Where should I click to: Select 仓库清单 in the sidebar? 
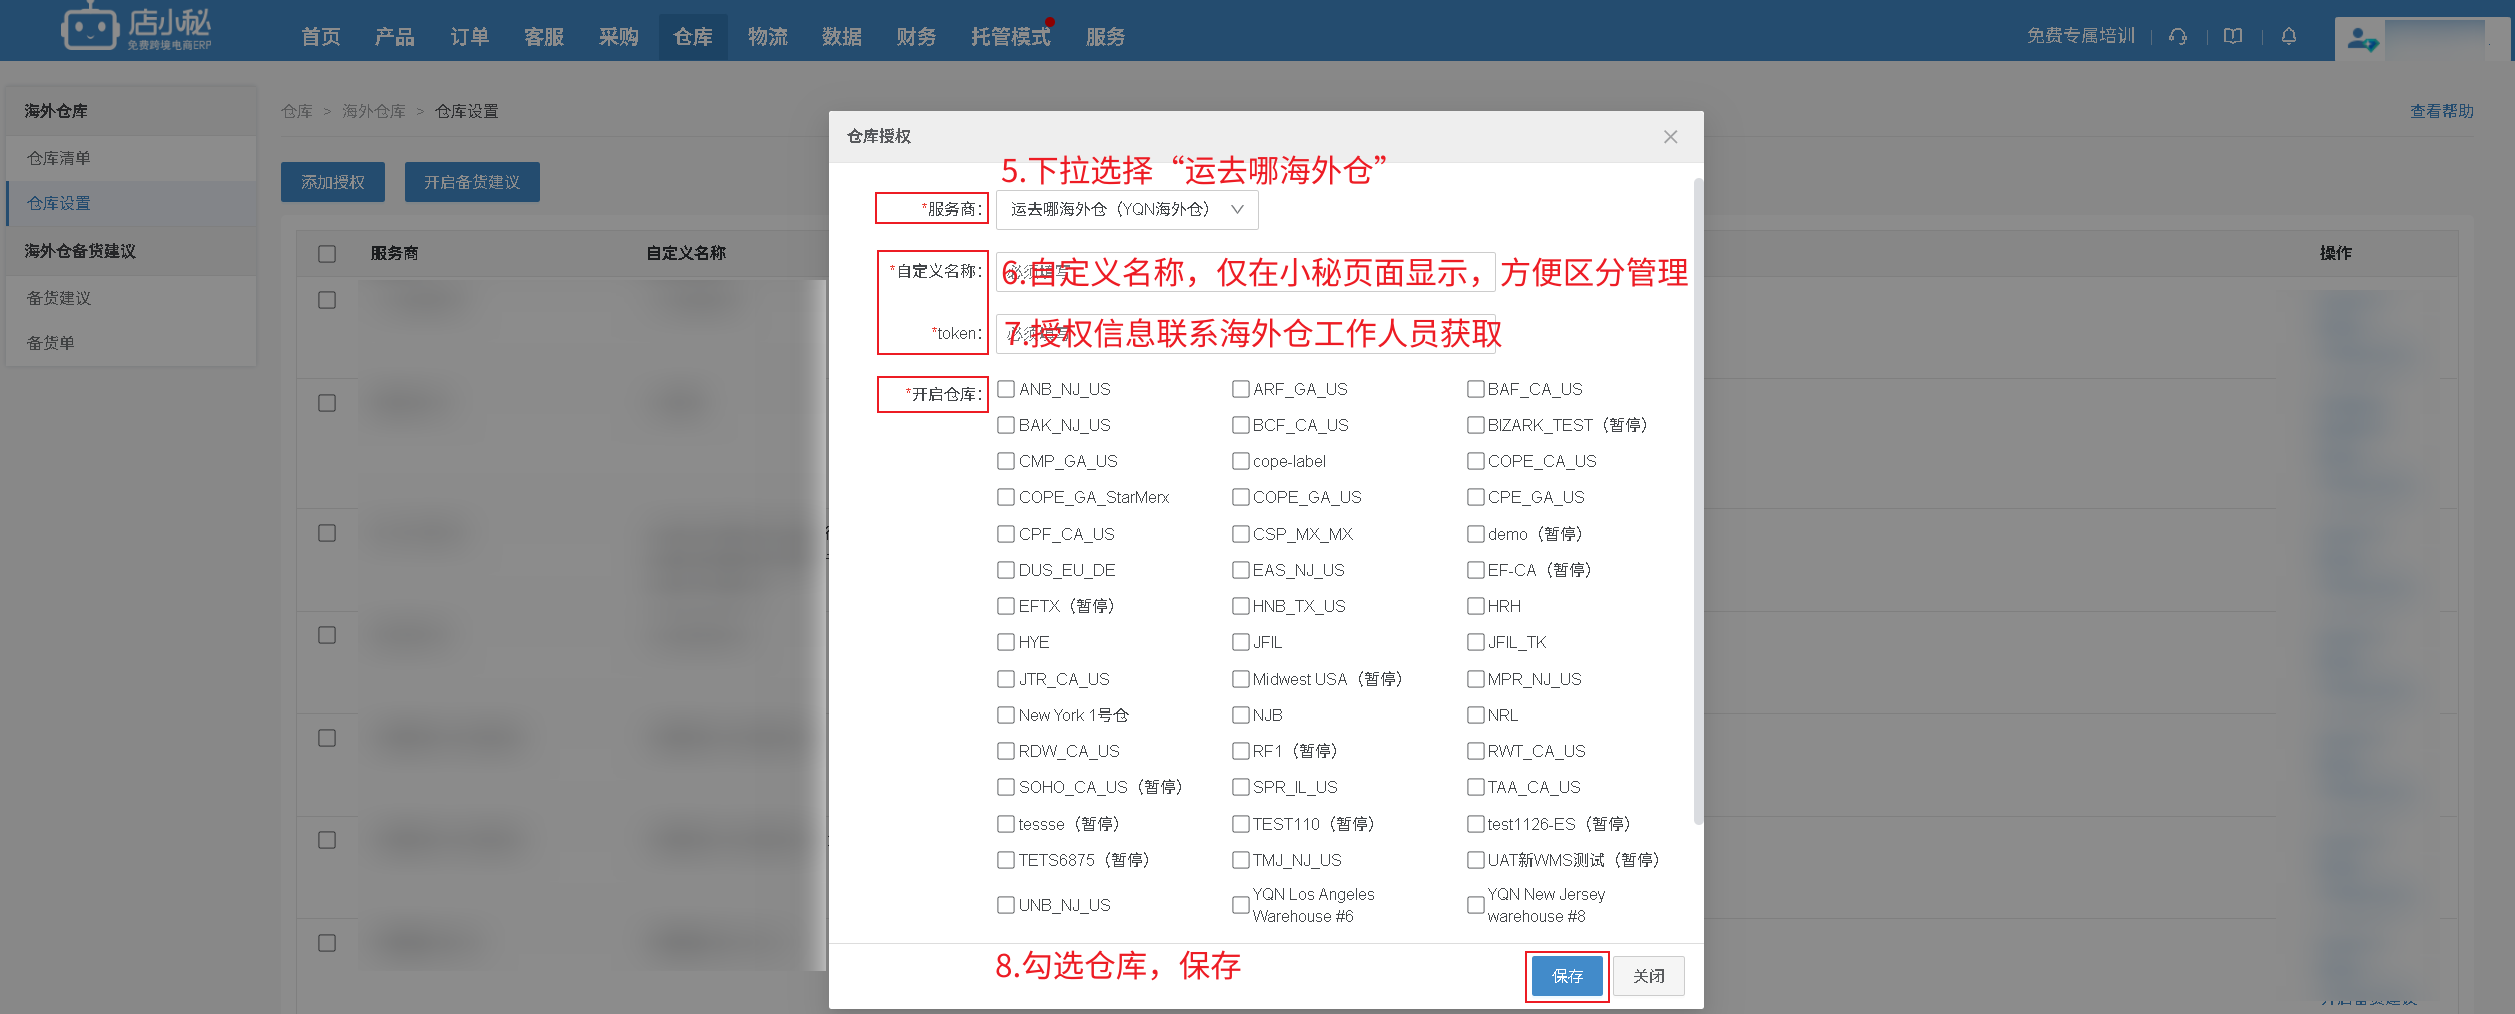tap(131, 158)
